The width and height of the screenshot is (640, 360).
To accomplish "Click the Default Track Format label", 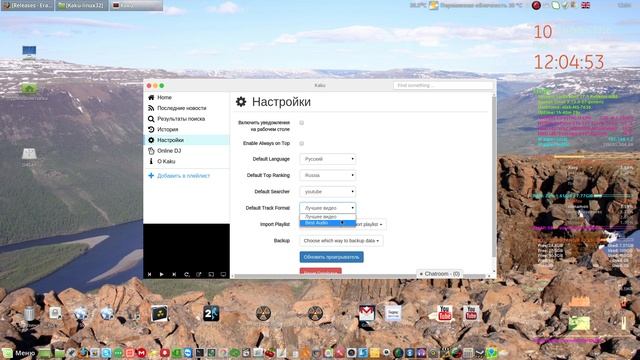I will (x=267, y=208).
